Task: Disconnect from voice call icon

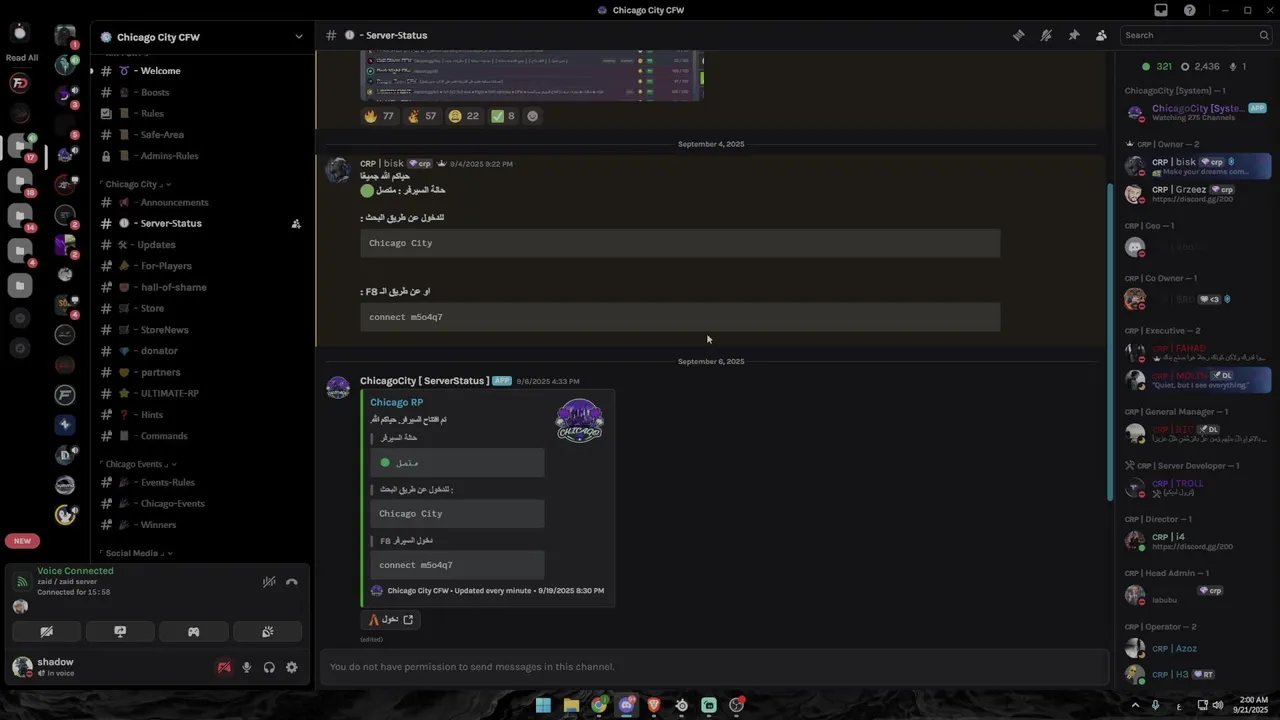Action: [292, 582]
